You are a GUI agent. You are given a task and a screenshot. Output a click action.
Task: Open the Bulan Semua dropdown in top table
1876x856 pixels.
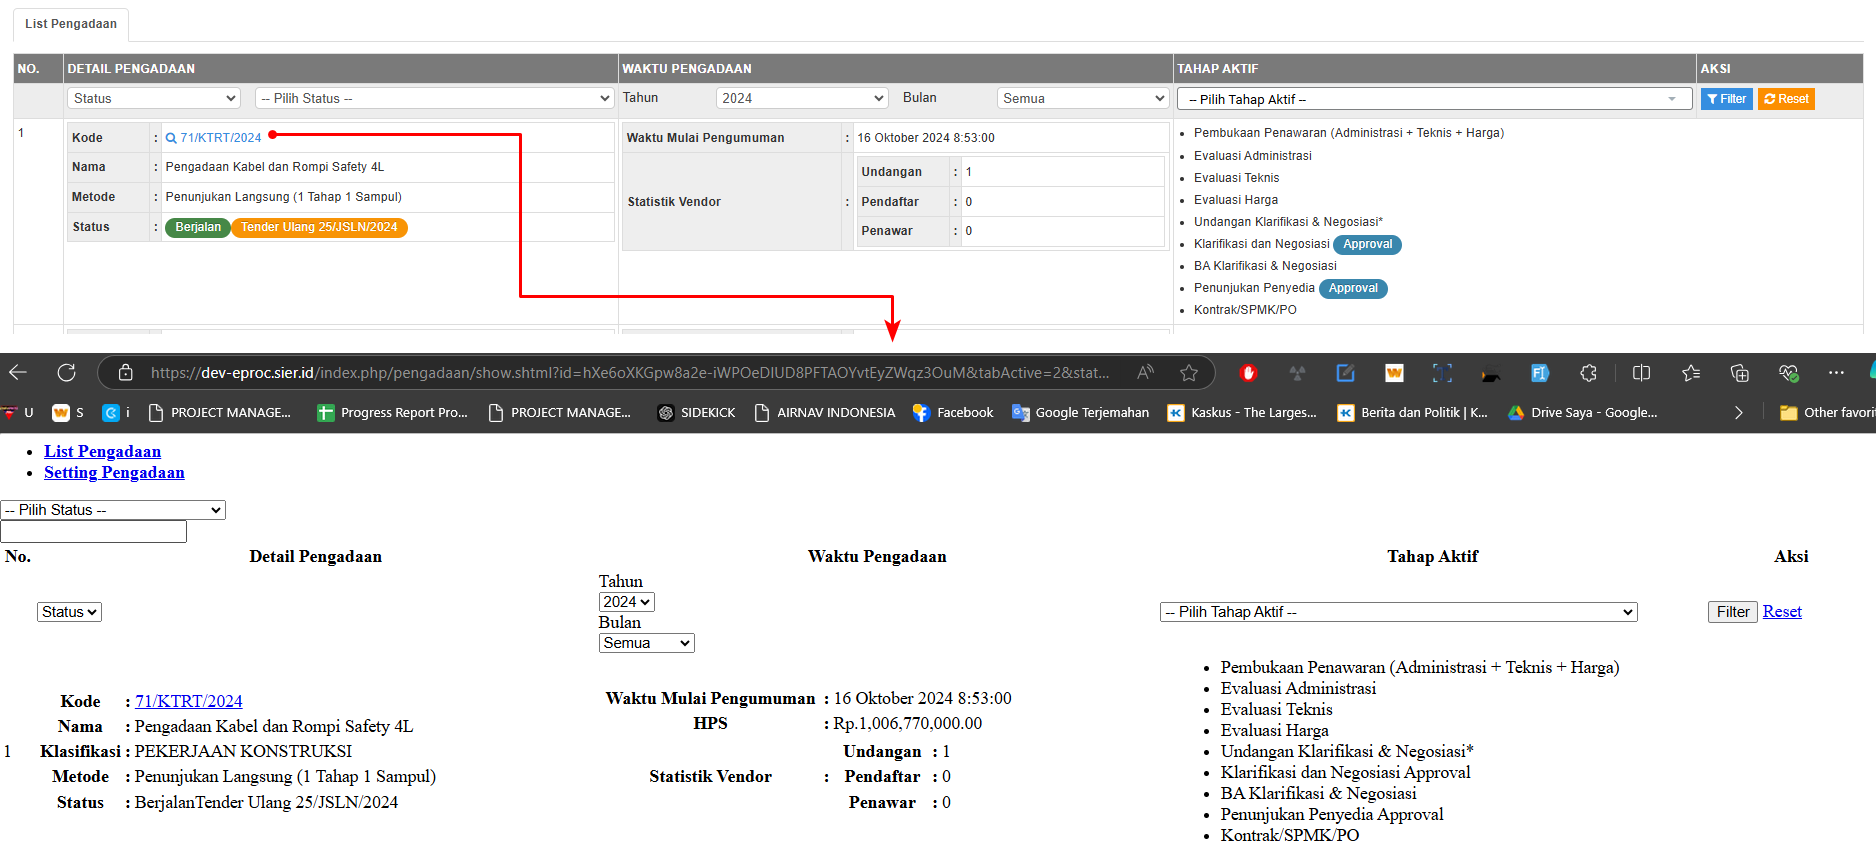[1083, 98]
